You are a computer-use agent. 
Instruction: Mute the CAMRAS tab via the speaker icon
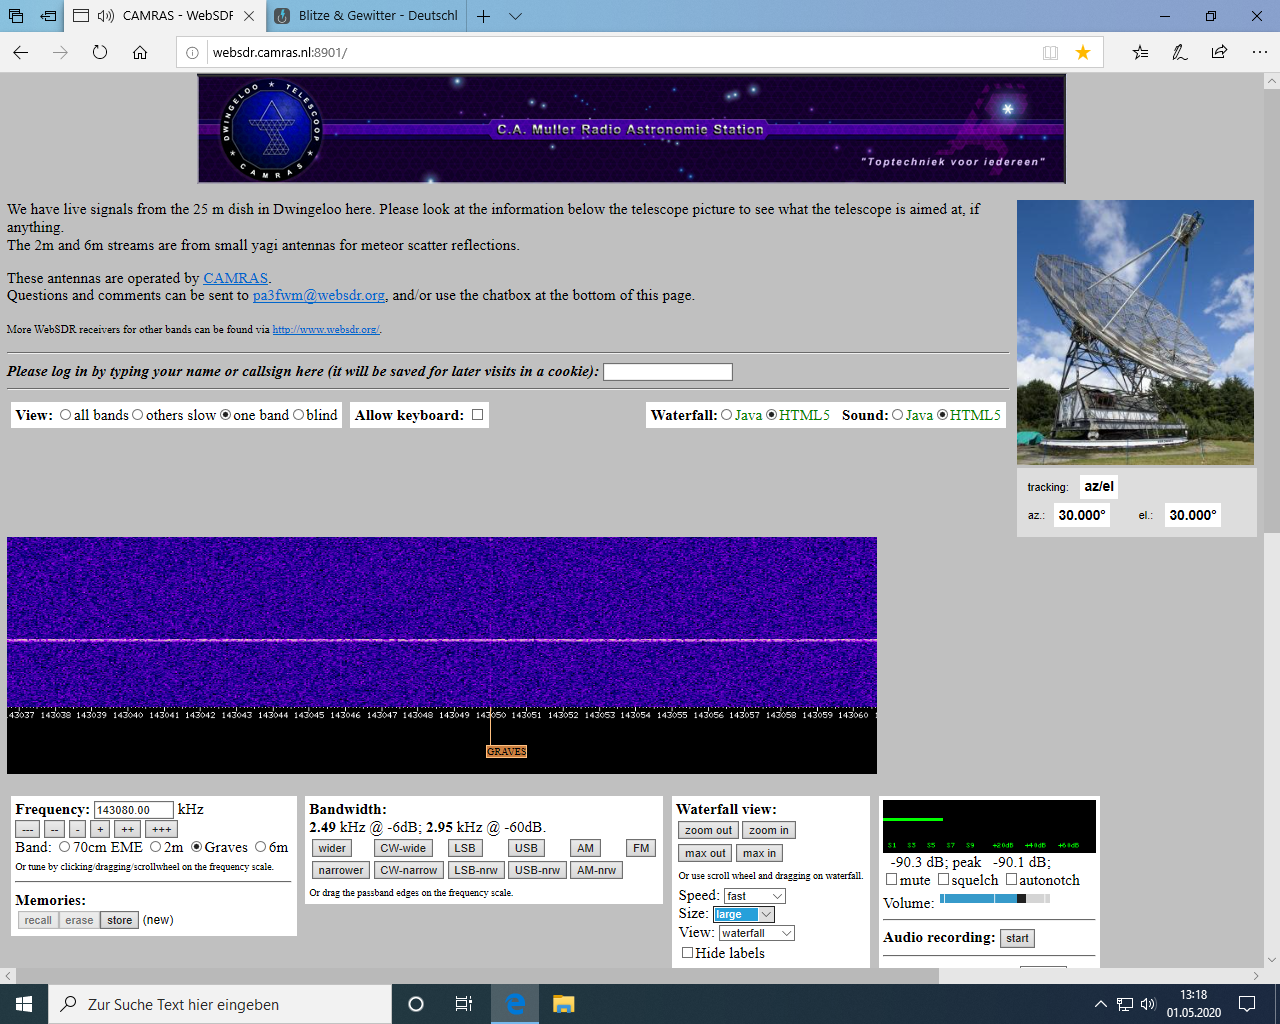point(106,16)
